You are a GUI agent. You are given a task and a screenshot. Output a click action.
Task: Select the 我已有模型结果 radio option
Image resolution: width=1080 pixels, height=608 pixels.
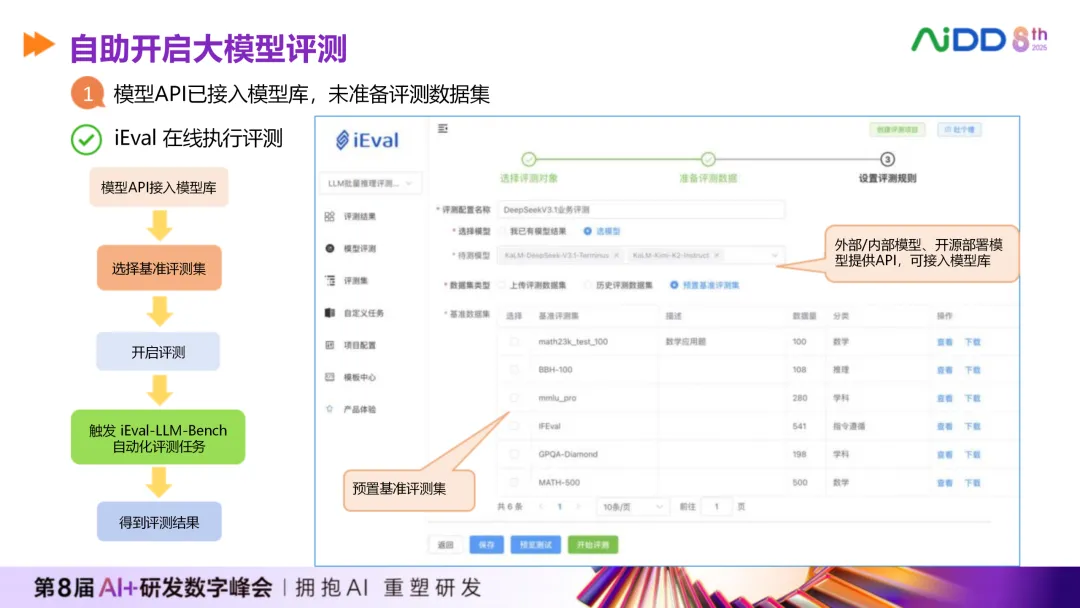[532, 231]
